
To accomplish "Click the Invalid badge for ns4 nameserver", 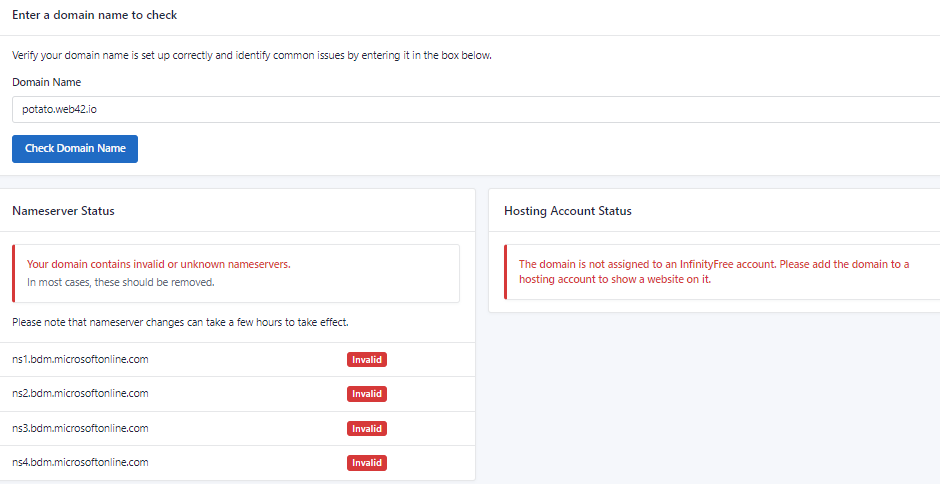I will coord(366,463).
